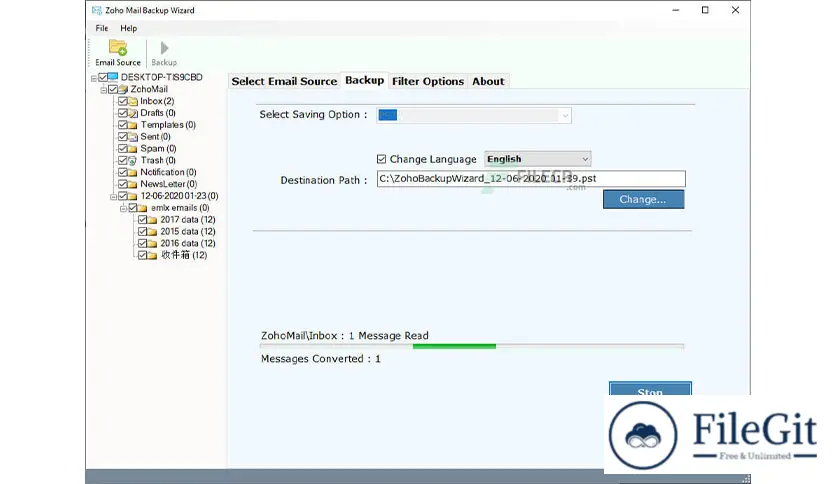Viewport: 836px width, 484px height.
Task: Click the 2016 data folder icon
Action: pos(152,244)
